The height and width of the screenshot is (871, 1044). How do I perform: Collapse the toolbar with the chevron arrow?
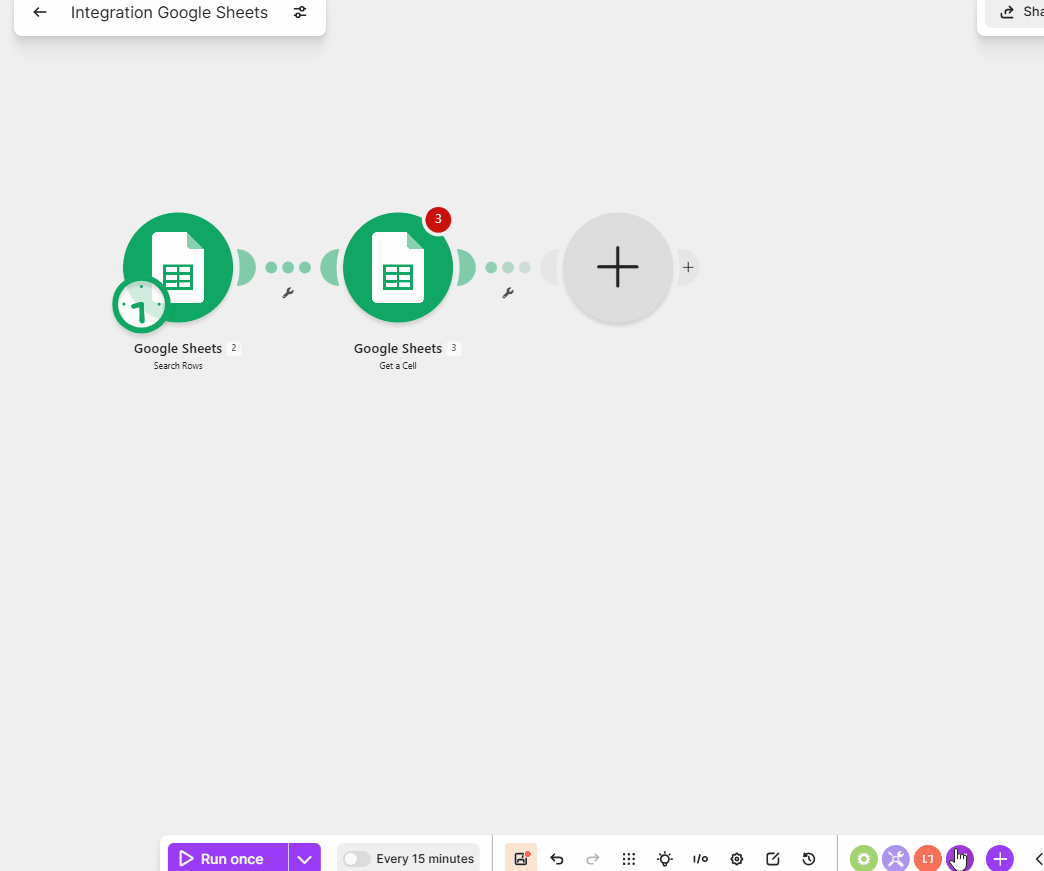[x=1037, y=858]
